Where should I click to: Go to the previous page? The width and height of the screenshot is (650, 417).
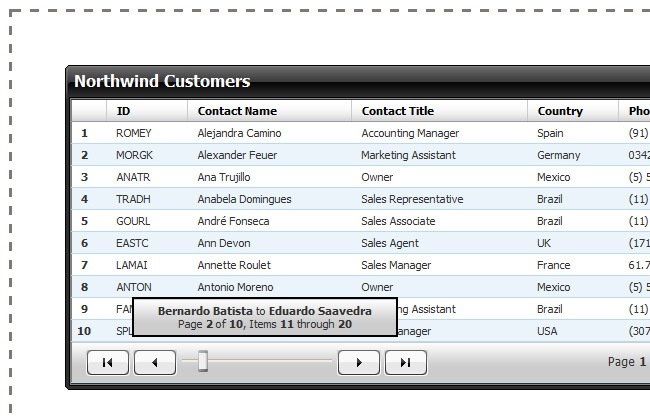(155, 362)
